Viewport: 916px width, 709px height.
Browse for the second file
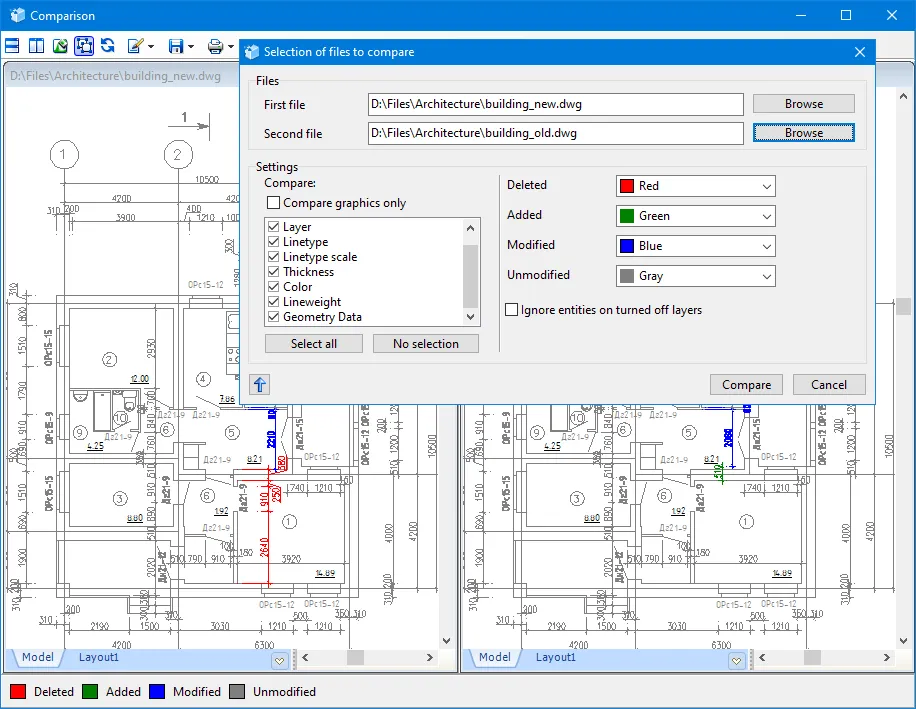pyautogui.click(x=804, y=133)
